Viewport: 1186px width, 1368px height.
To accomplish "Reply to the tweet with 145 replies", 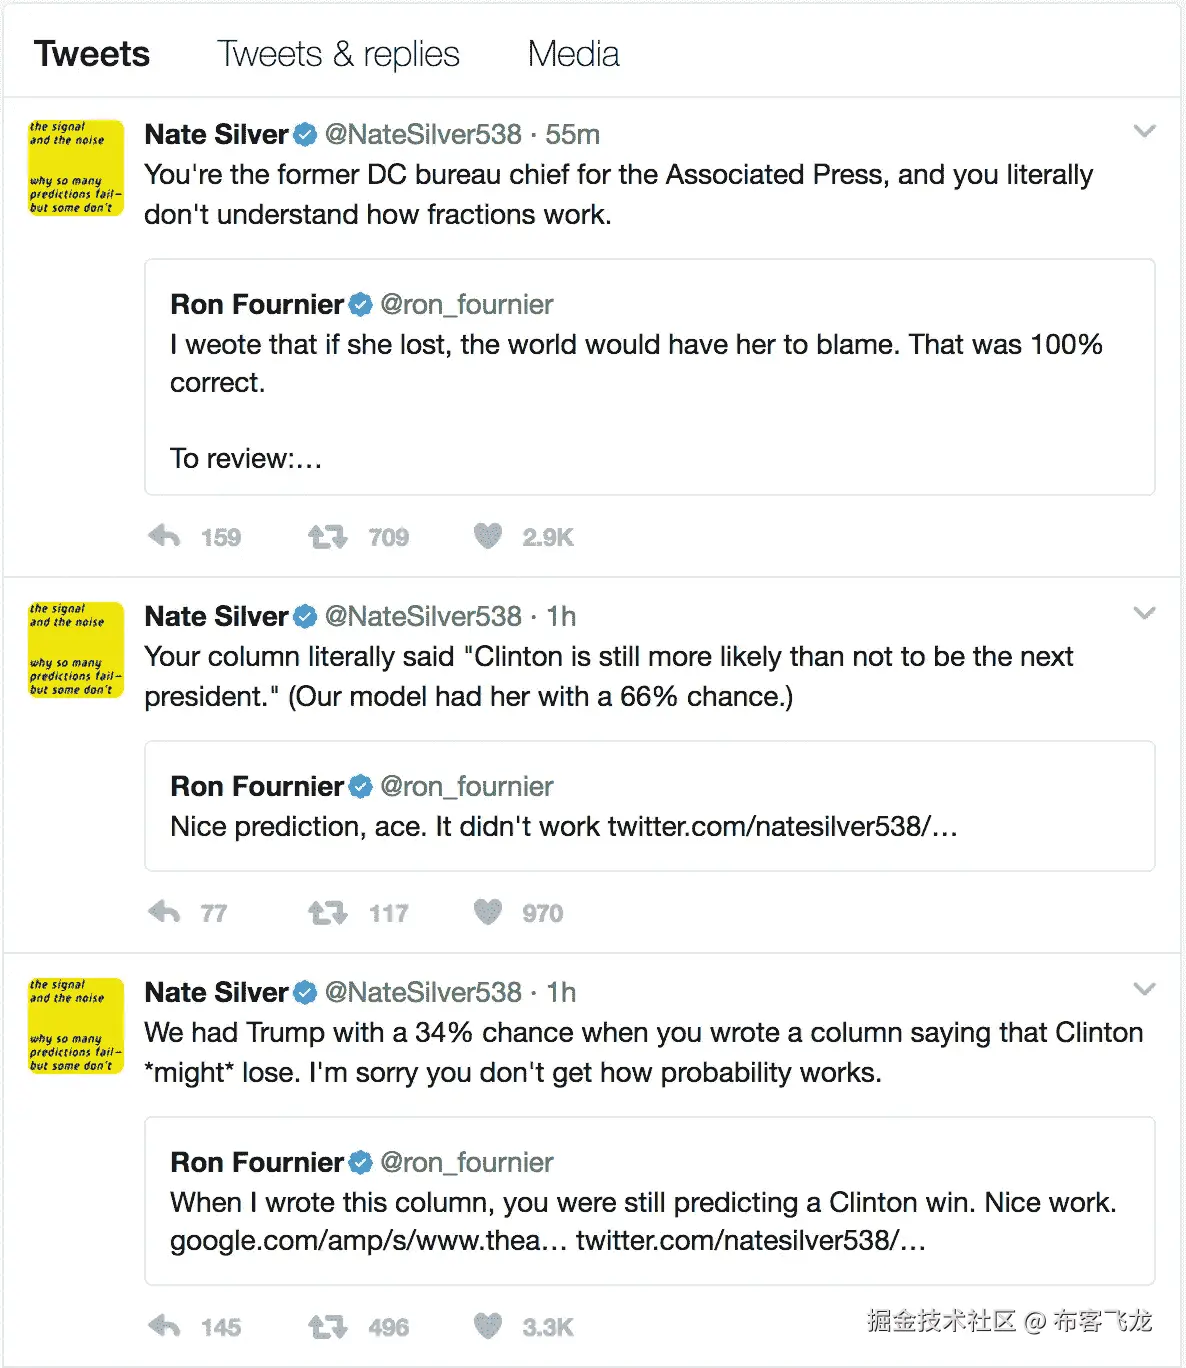I will click(165, 1327).
